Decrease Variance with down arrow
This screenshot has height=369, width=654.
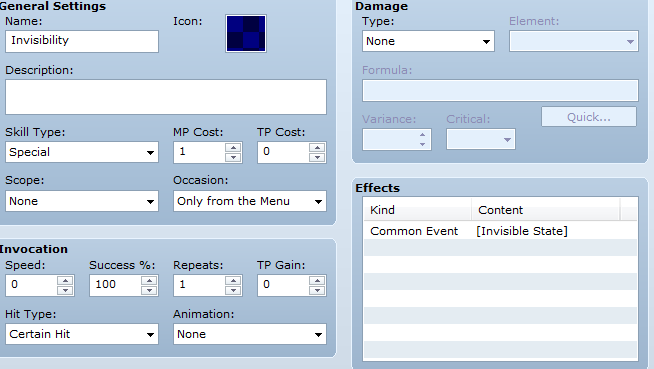[422, 144]
